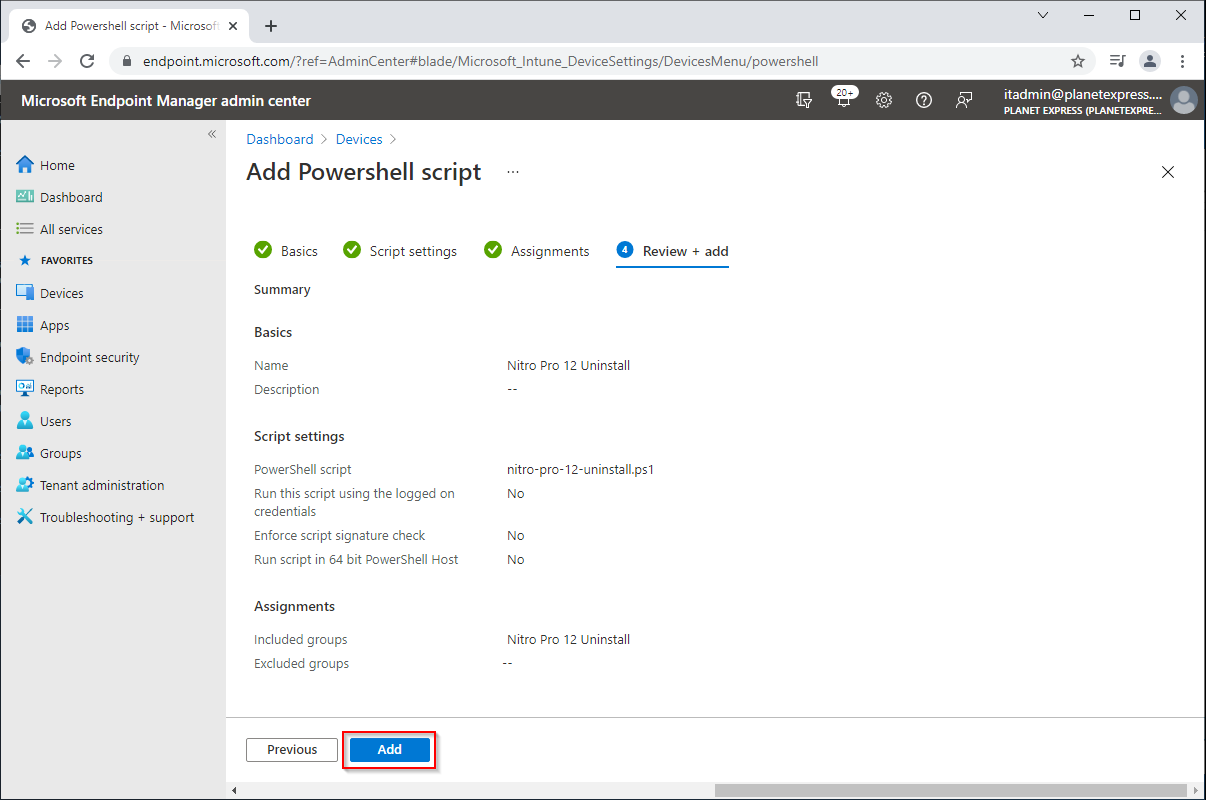Open the tab search dropdown arrow
This screenshot has height=800, width=1206.
(1043, 15)
